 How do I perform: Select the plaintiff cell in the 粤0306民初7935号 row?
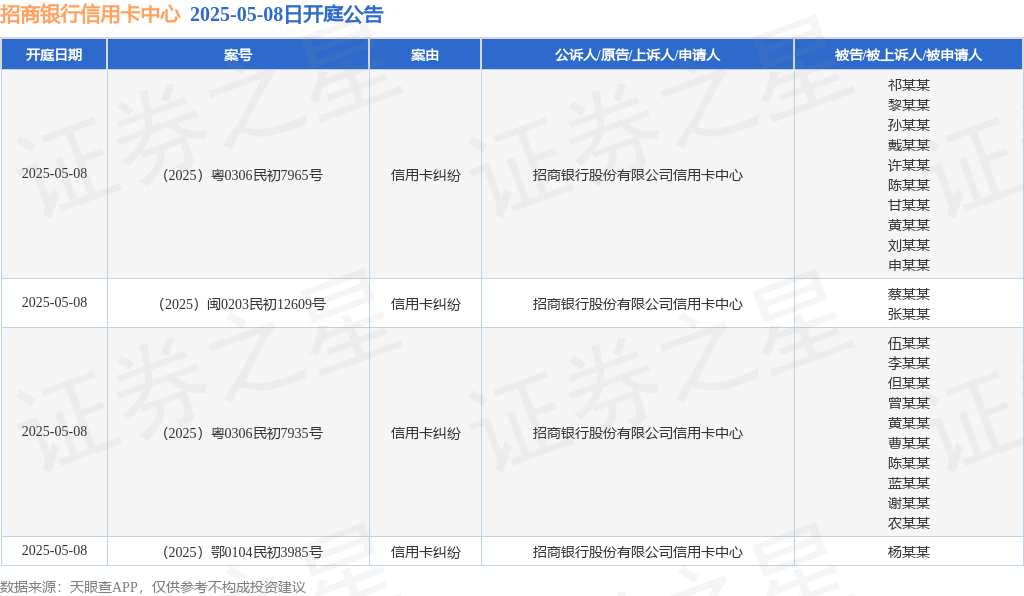[637, 433]
